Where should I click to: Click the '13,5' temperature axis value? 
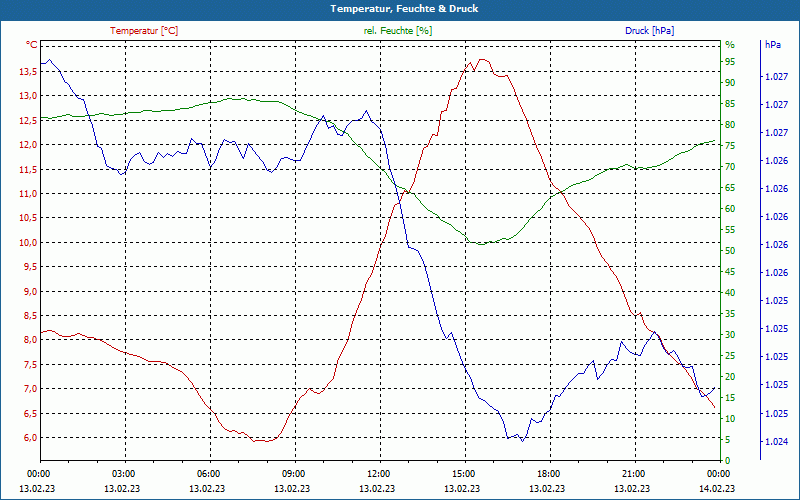(28, 72)
